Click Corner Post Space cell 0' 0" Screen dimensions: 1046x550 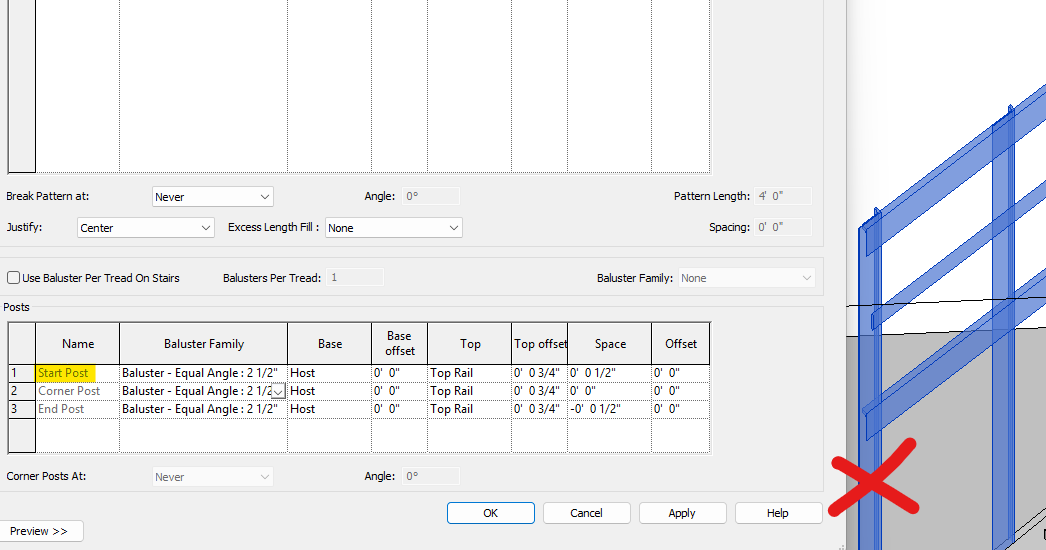click(x=610, y=391)
